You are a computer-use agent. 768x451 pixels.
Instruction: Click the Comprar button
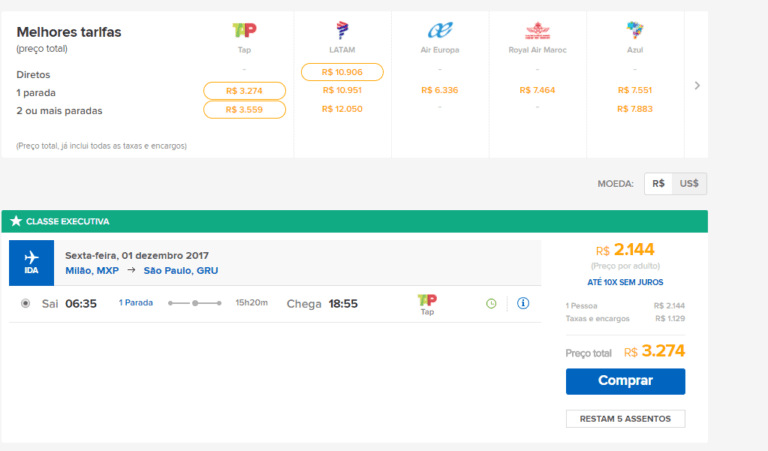pyautogui.click(x=625, y=381)
